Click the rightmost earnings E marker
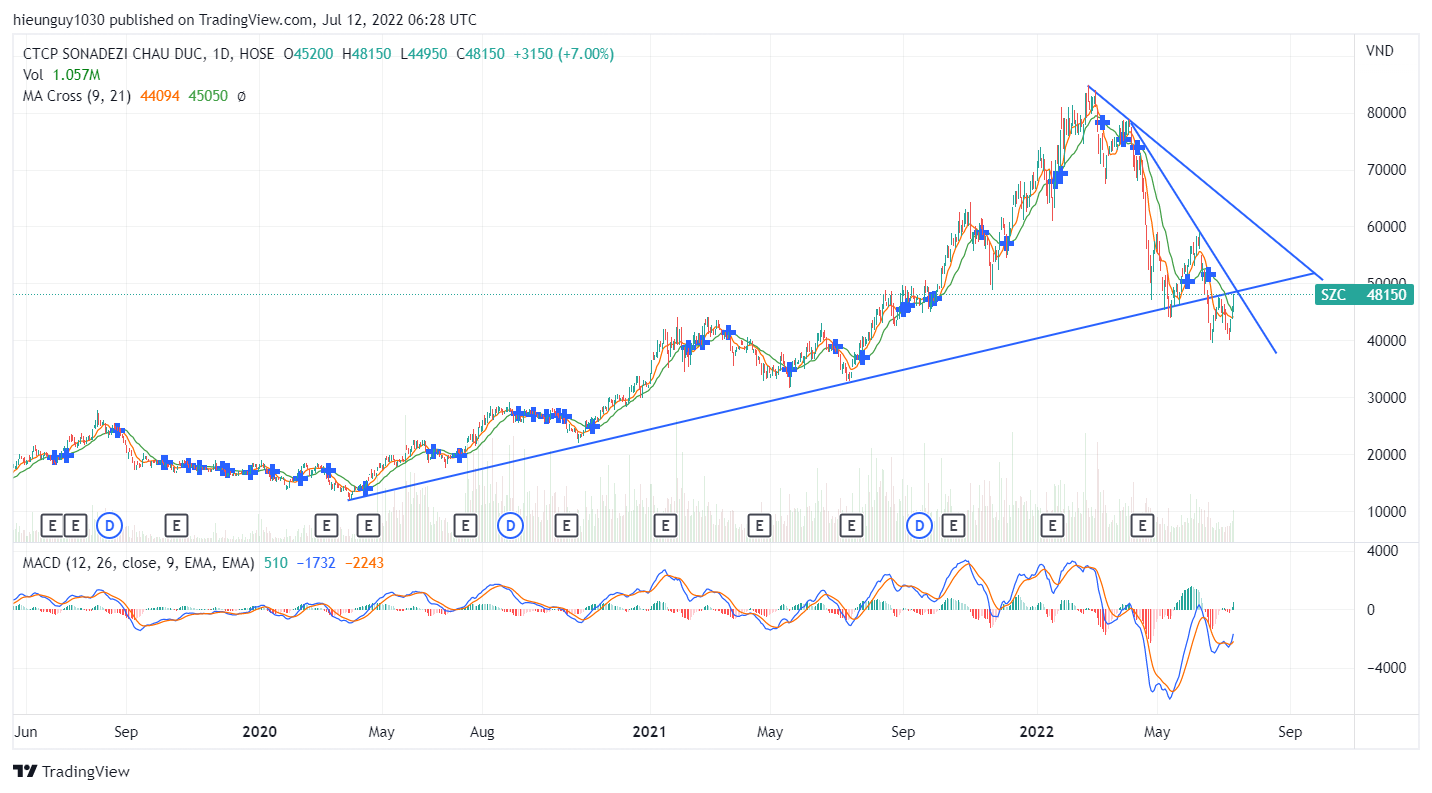 click(x=1142, y=524)
